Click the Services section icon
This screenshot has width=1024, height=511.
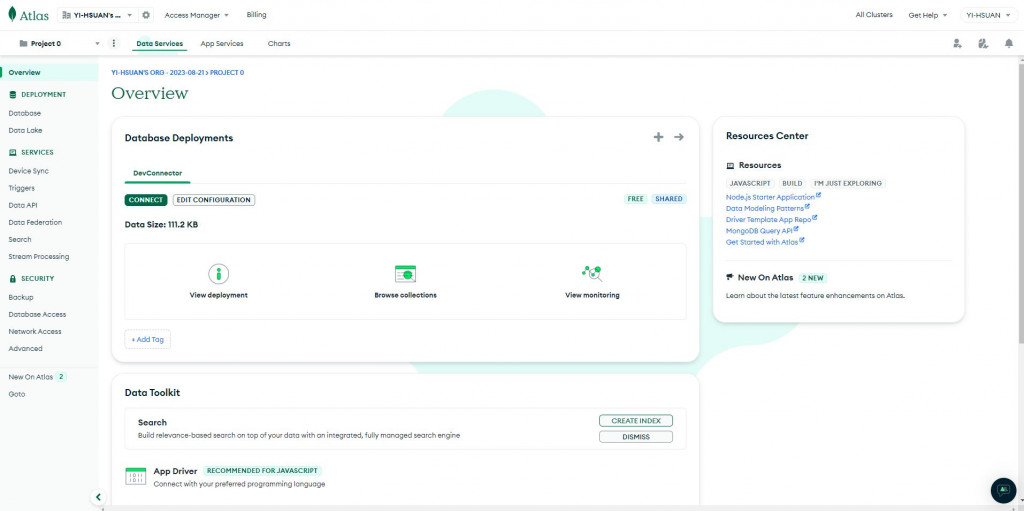click(x=13, y=152)
